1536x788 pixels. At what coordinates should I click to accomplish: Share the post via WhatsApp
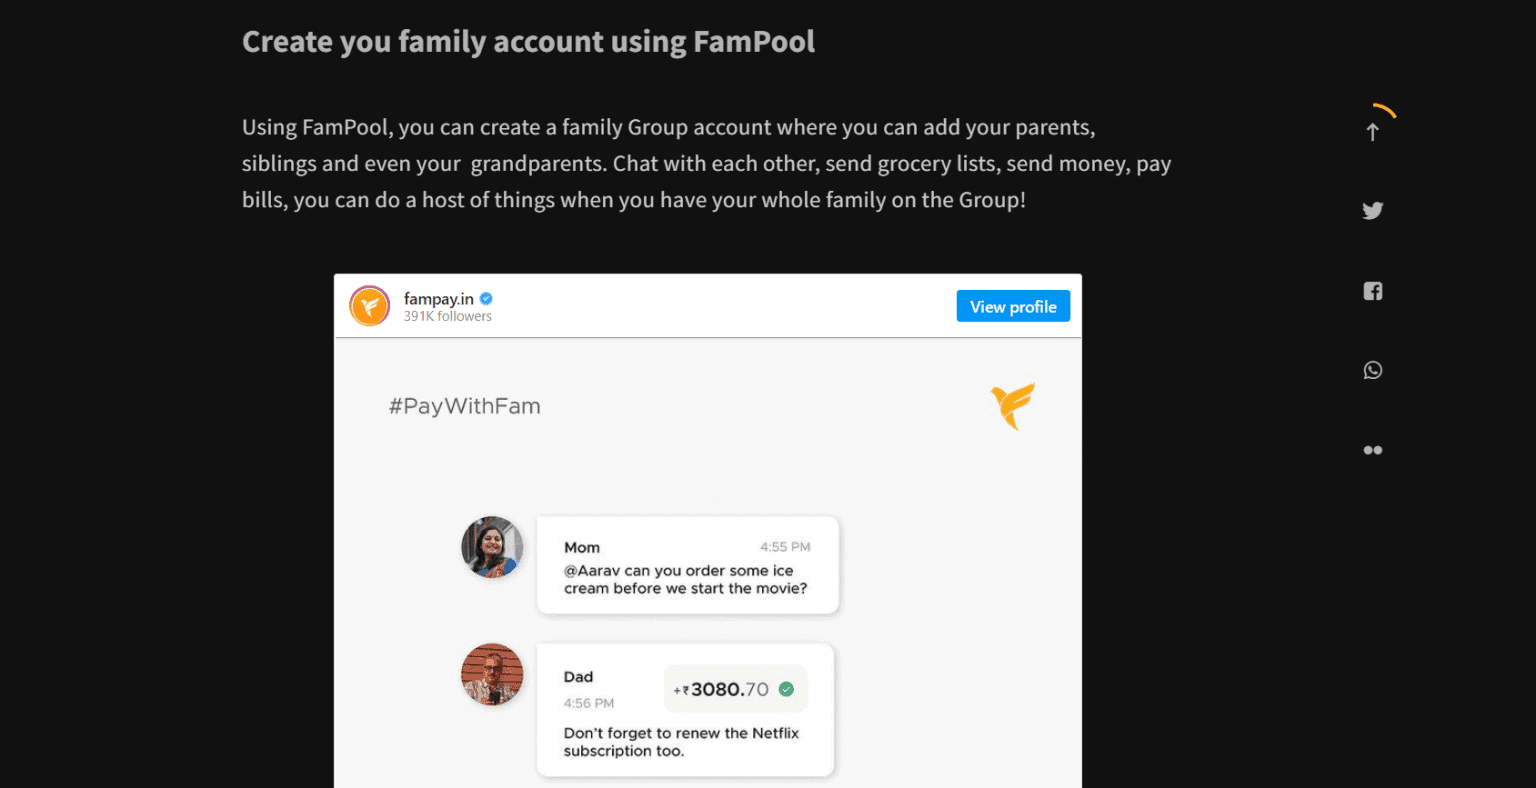[x=1372, y=370]
